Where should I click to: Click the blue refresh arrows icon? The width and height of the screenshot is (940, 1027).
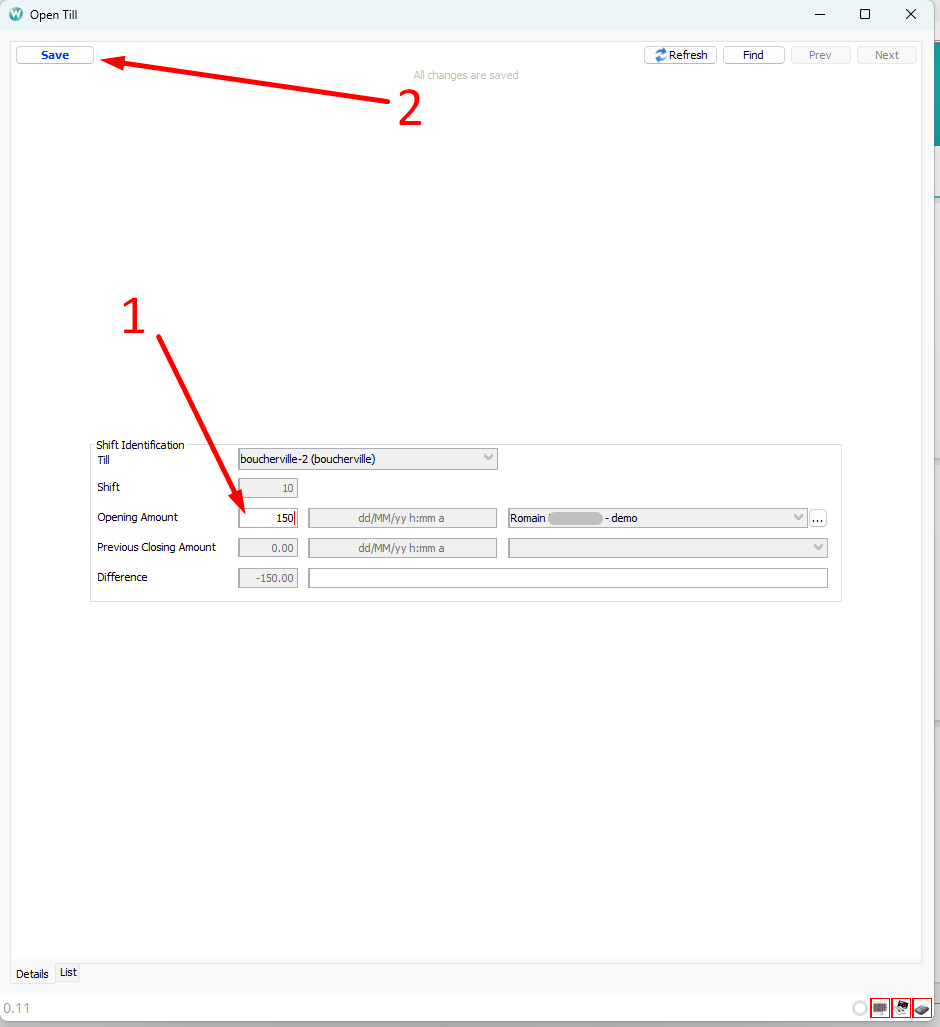tap(659, 55)
